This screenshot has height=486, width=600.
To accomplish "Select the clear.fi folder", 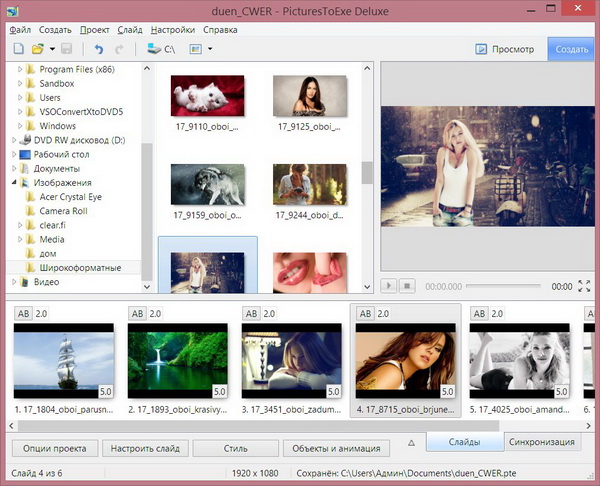I will 52,225.
